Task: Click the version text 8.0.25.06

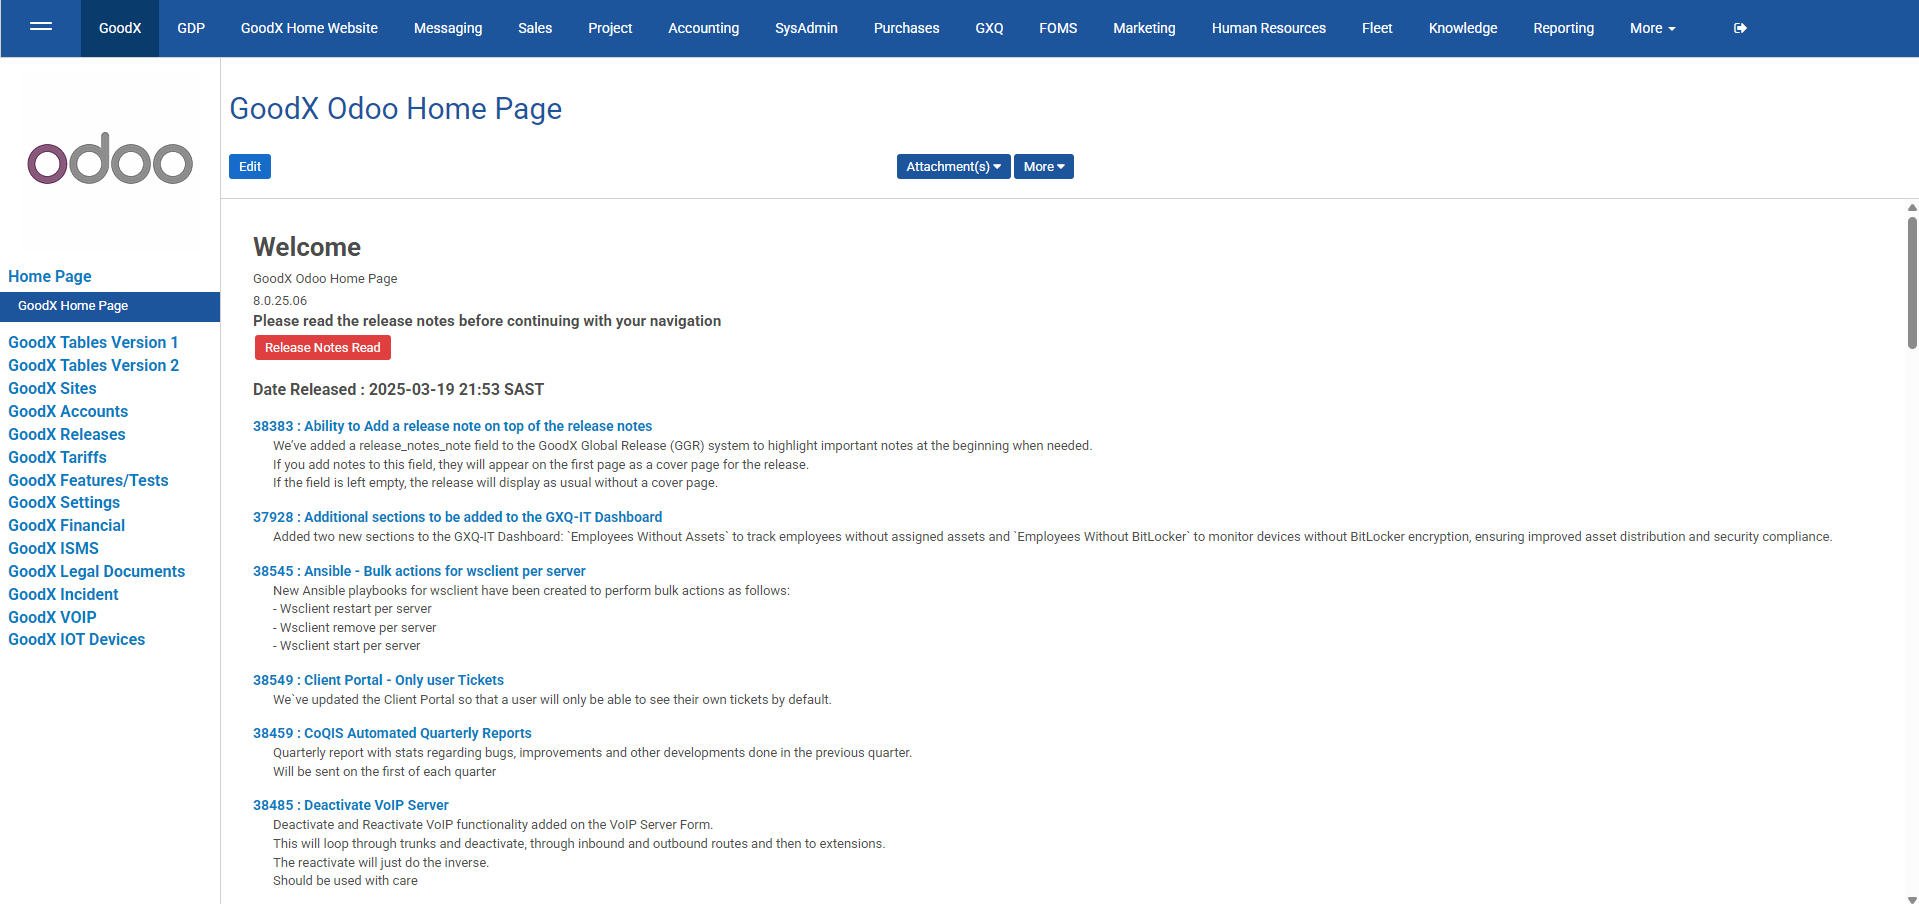Action: click(x=280, y=301)
